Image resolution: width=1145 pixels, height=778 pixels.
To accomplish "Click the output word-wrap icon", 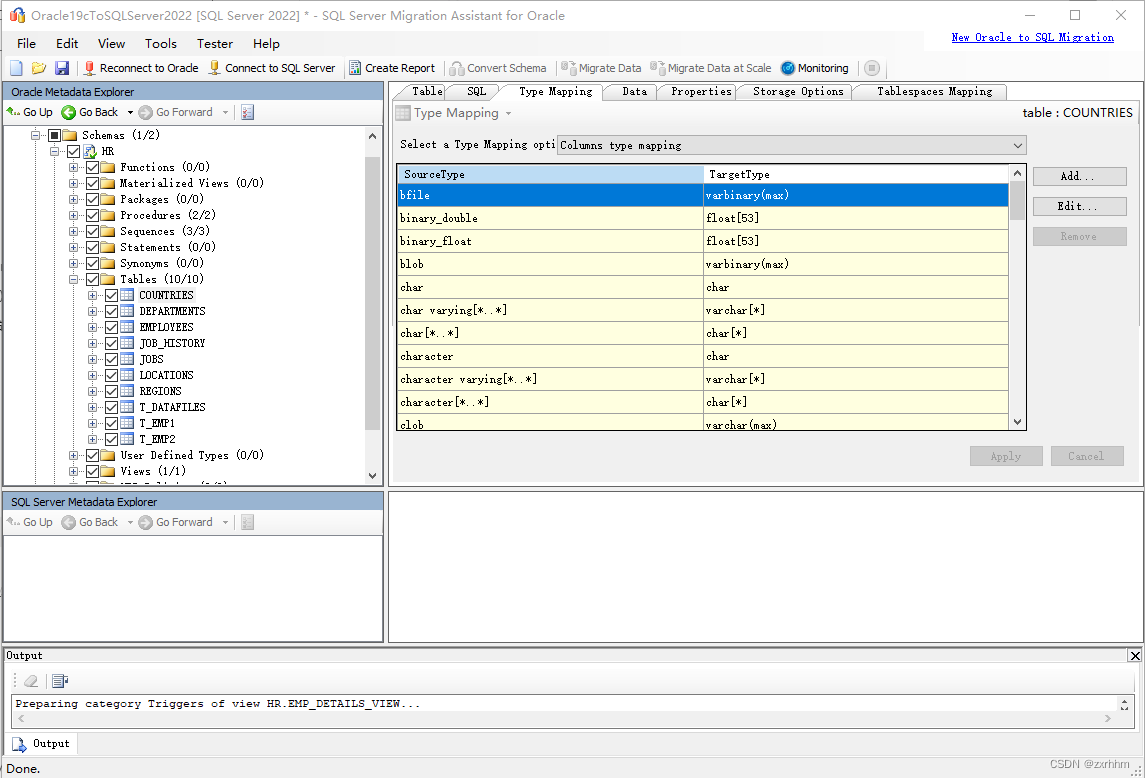I will point(60,681).
